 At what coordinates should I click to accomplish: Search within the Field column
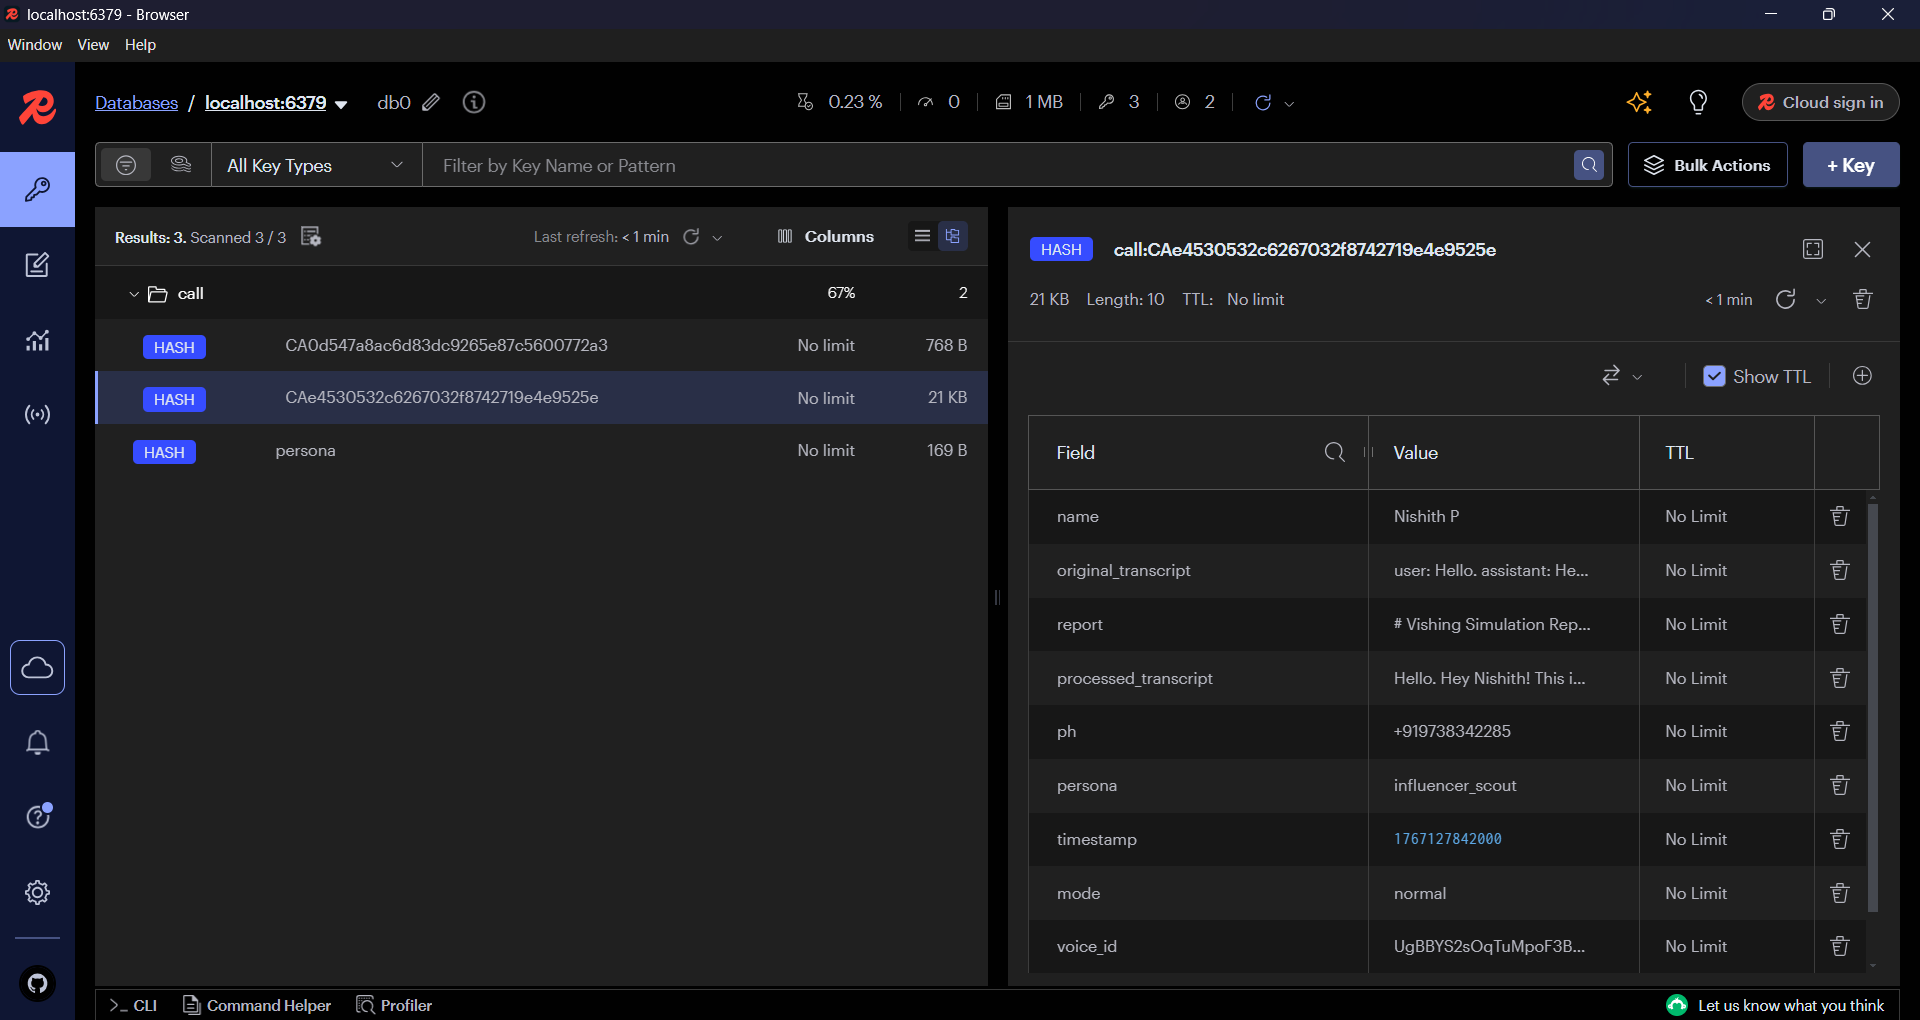point(1334,452)
